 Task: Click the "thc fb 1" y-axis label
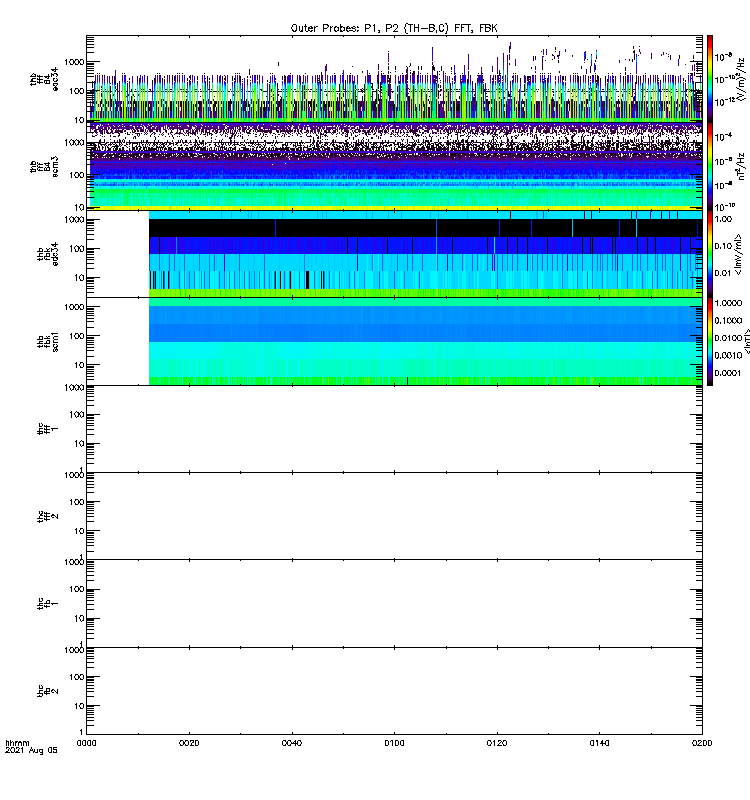[x=47, y=604]
